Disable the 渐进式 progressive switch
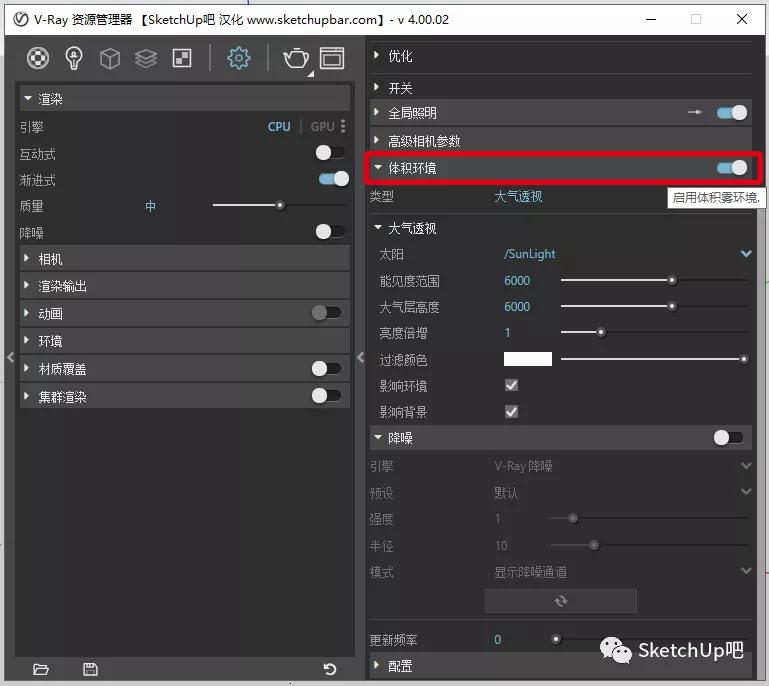 point(334,178)
